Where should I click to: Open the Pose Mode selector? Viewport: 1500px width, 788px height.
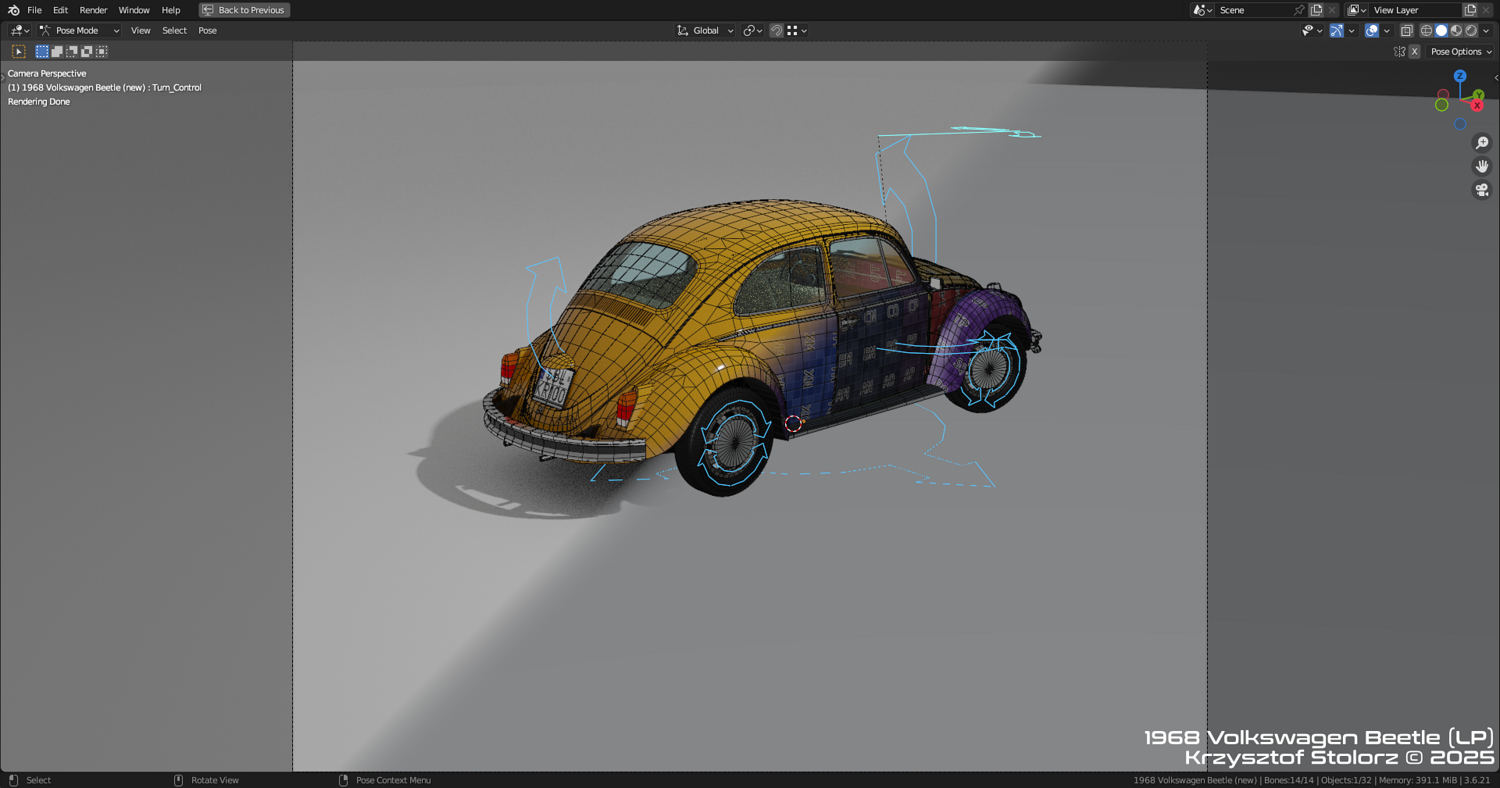[x=79, y=31]
